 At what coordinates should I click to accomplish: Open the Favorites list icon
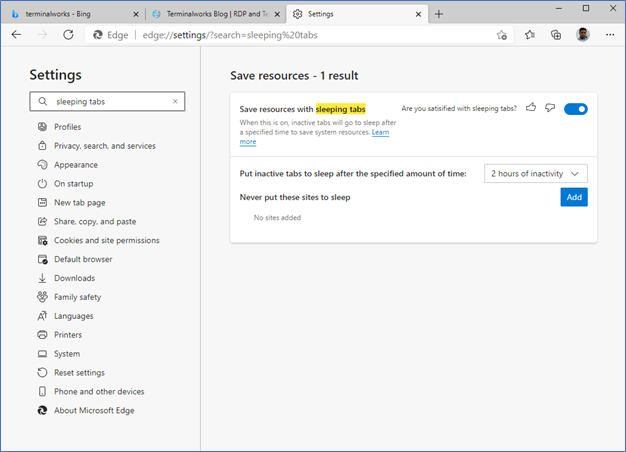(530, 35)
